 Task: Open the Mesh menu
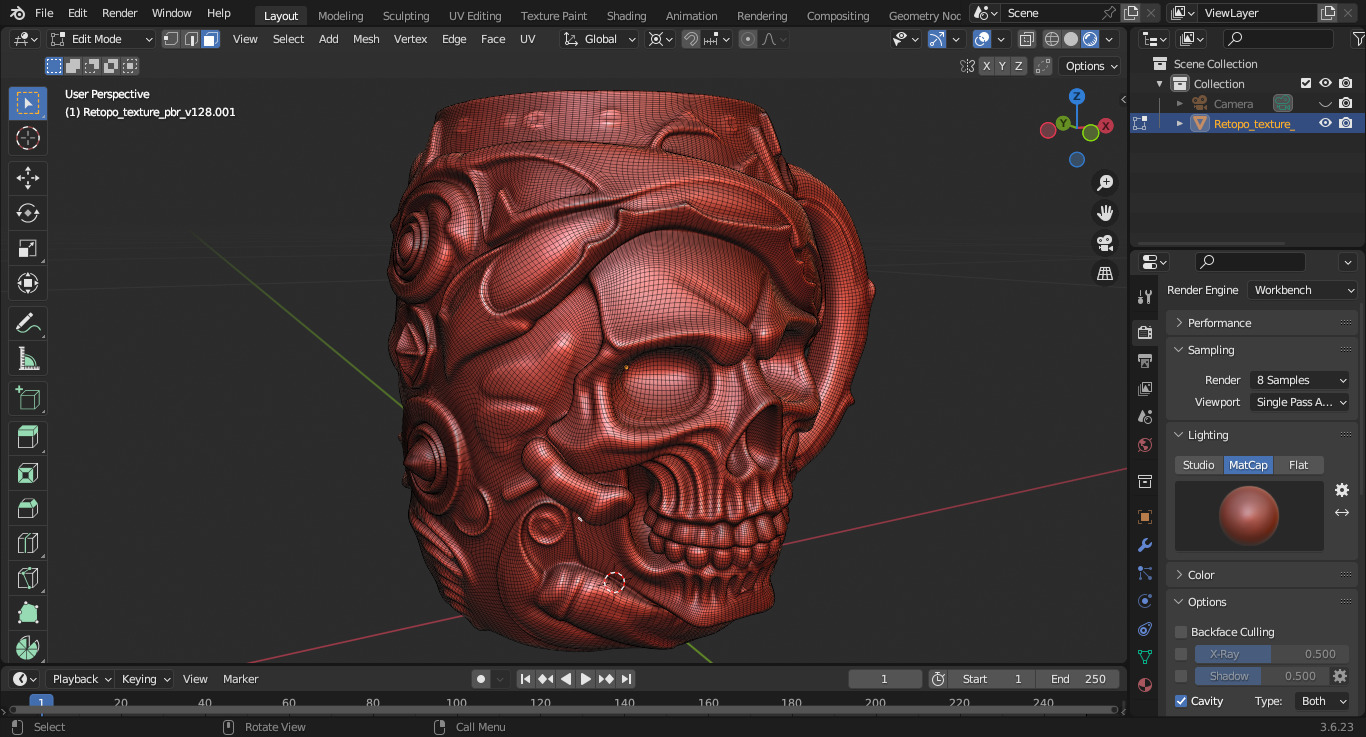pos(366,39)
